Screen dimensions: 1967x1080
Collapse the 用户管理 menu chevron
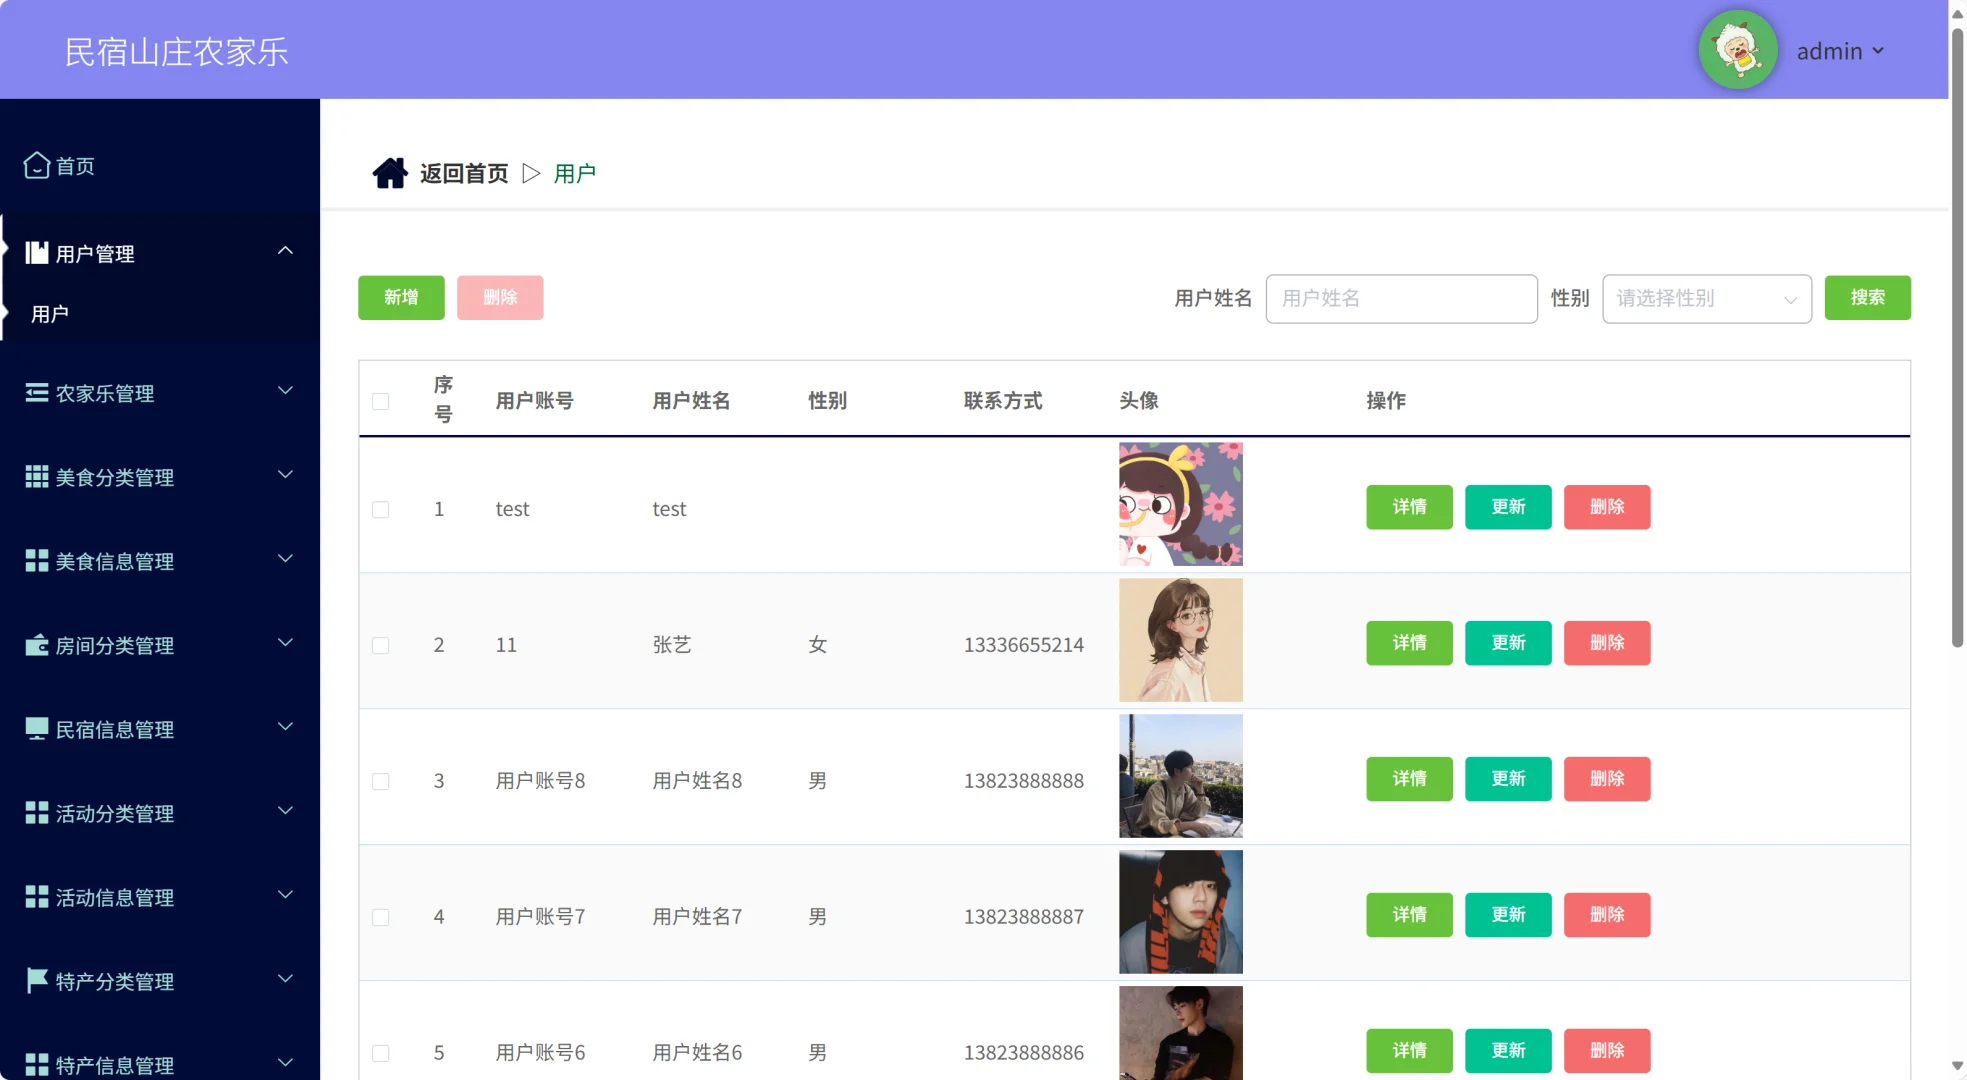[x=285, y=251]
